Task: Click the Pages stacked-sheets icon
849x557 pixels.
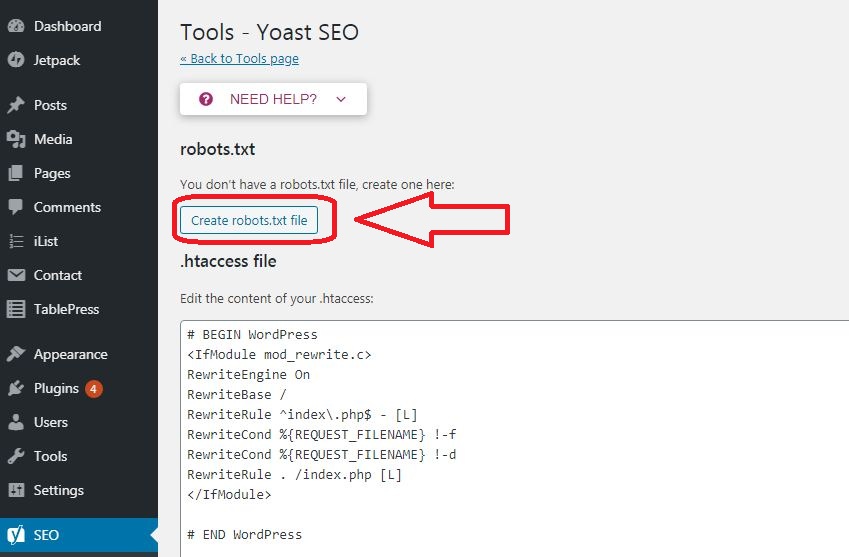Action: tap(16, 173)
